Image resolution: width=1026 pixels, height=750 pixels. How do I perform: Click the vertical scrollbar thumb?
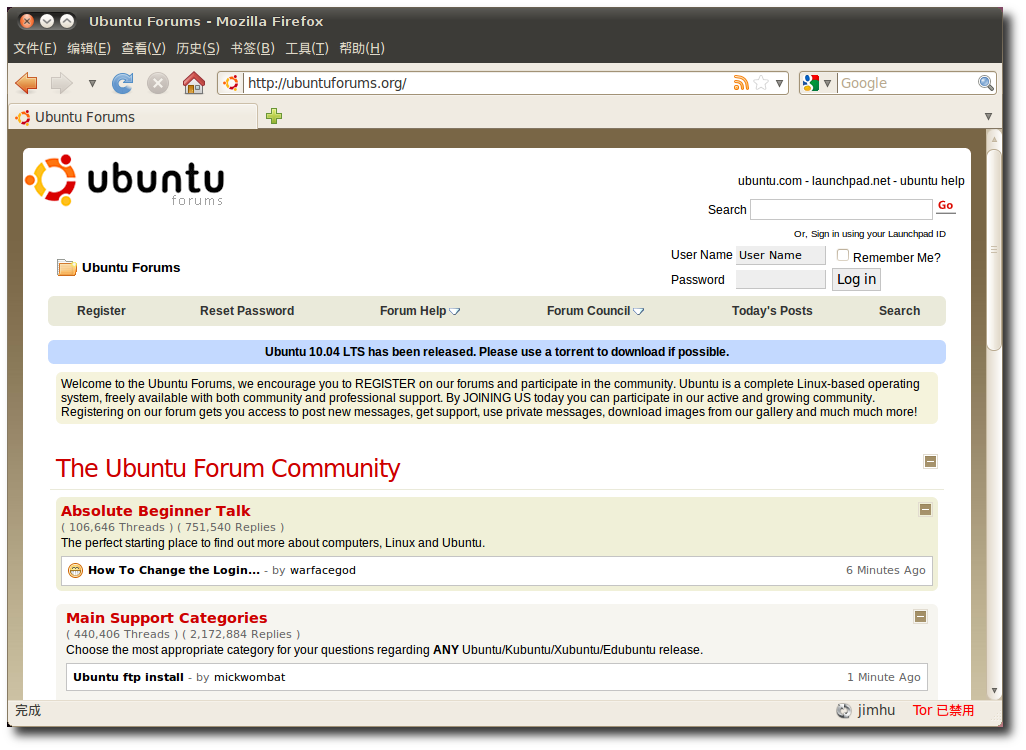(994, 250)
